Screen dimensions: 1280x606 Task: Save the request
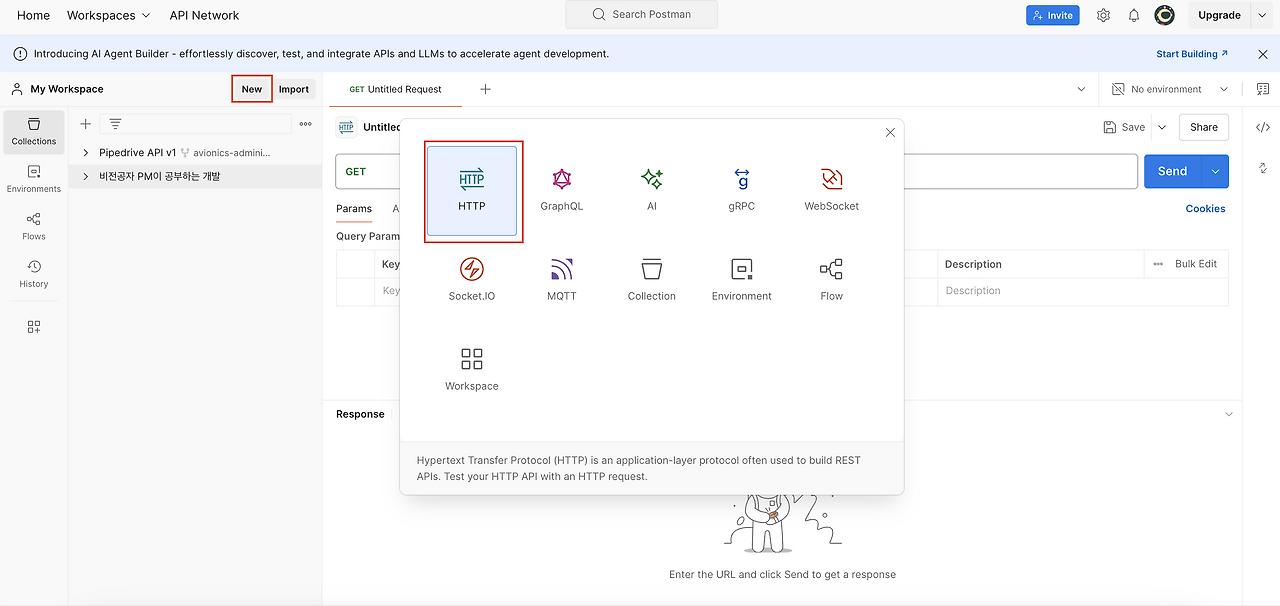coord(1125,127)
